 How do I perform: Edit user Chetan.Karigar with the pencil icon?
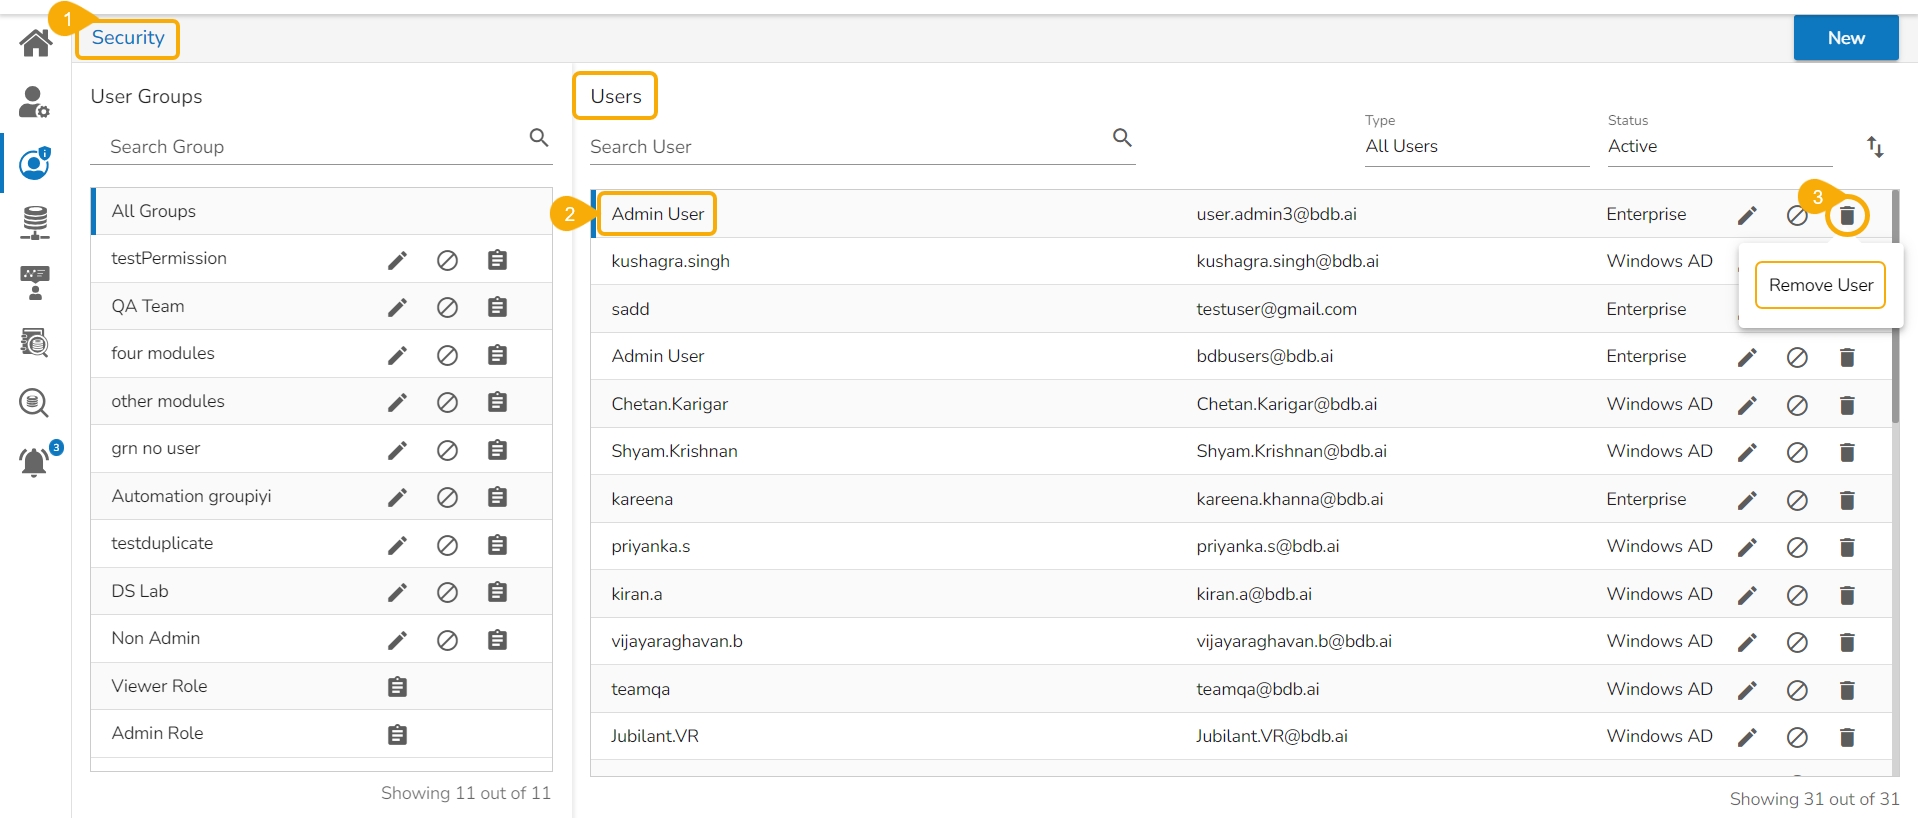[1747, 405]
